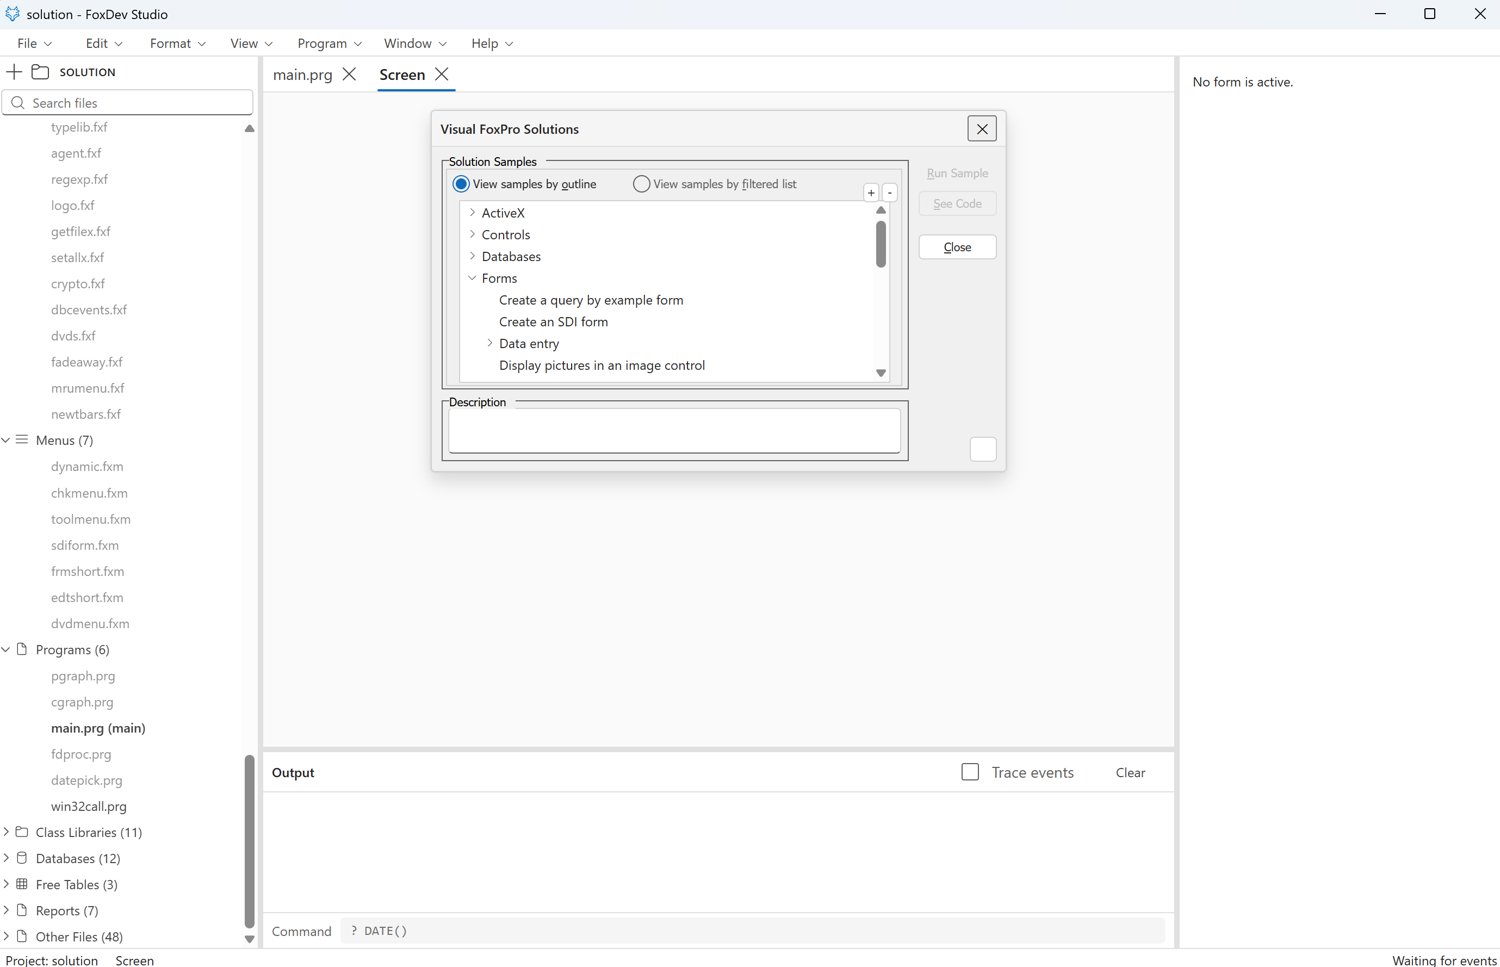Select Display pictures in an image control
1500x967 pixels.
point(602,366)
